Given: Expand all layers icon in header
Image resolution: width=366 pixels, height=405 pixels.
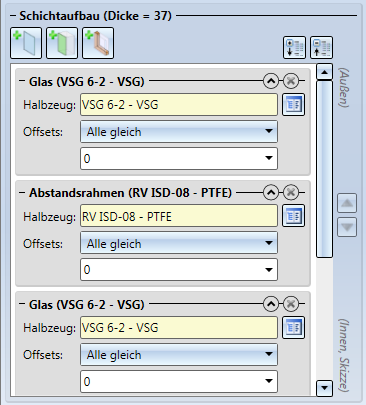Looking at the screenshot, I should (295, 48).
